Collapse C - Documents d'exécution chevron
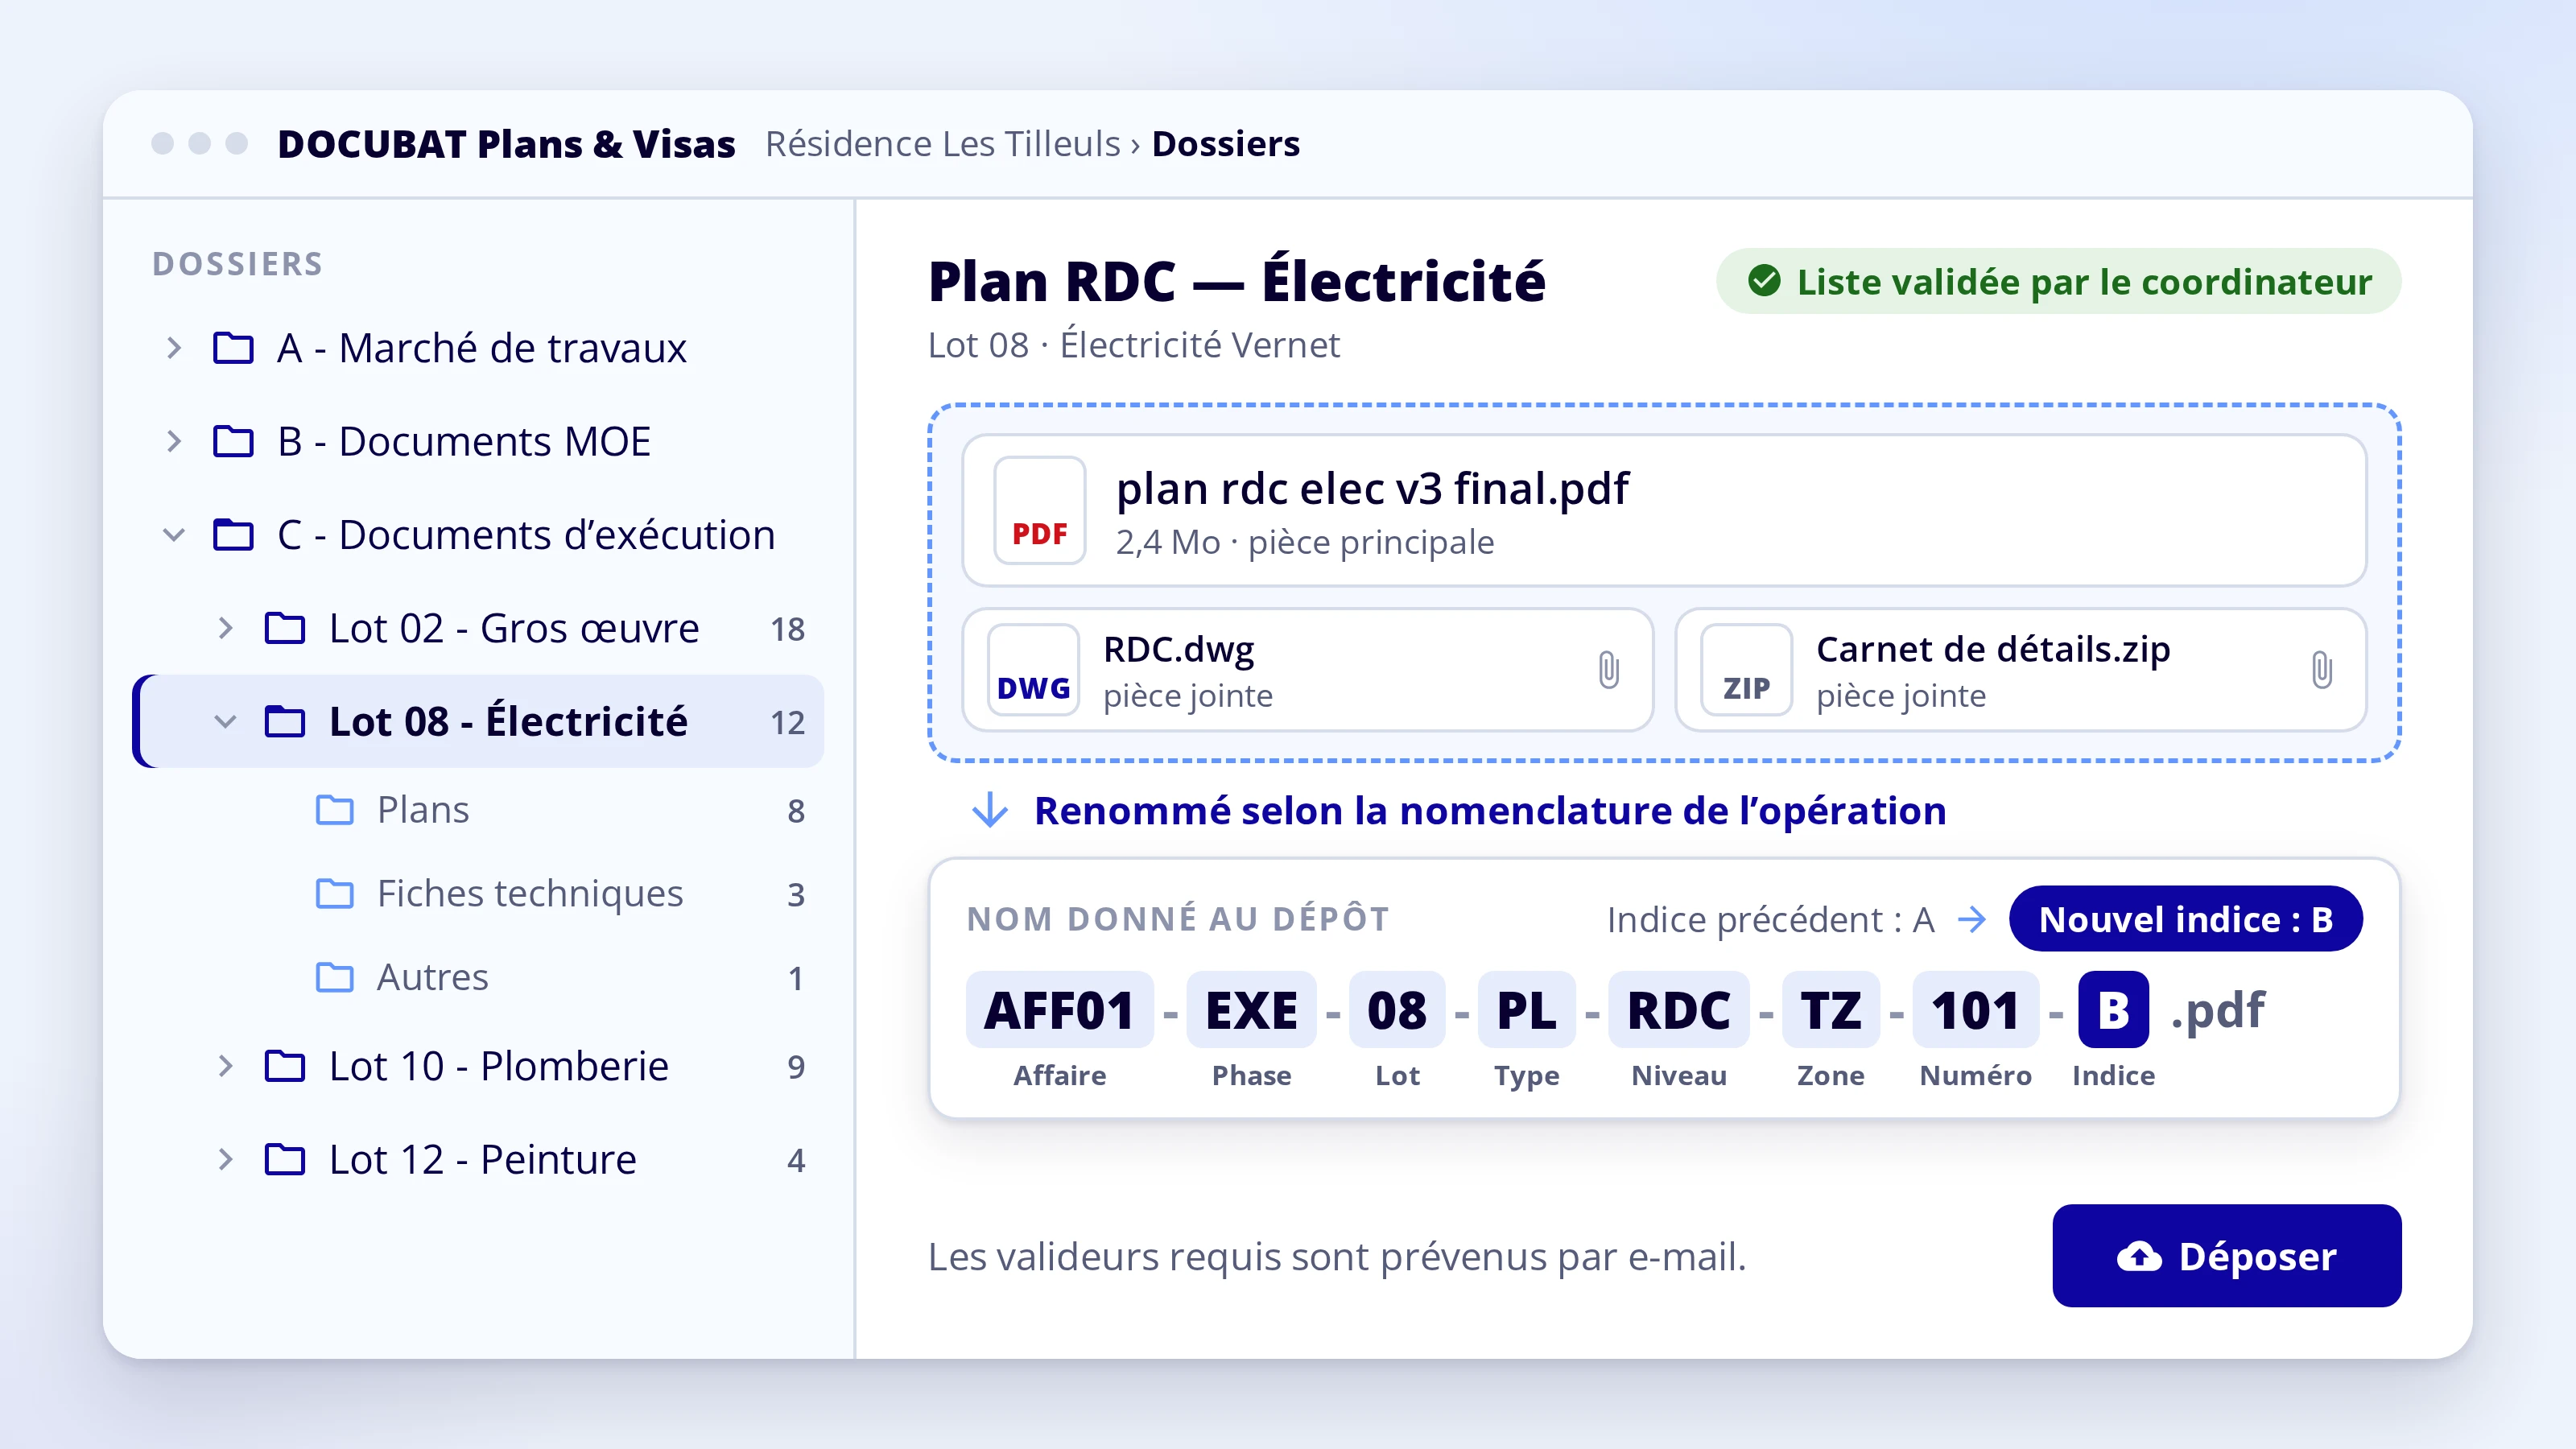The height and width of the screenshot is (1449, 2576). 174,535
